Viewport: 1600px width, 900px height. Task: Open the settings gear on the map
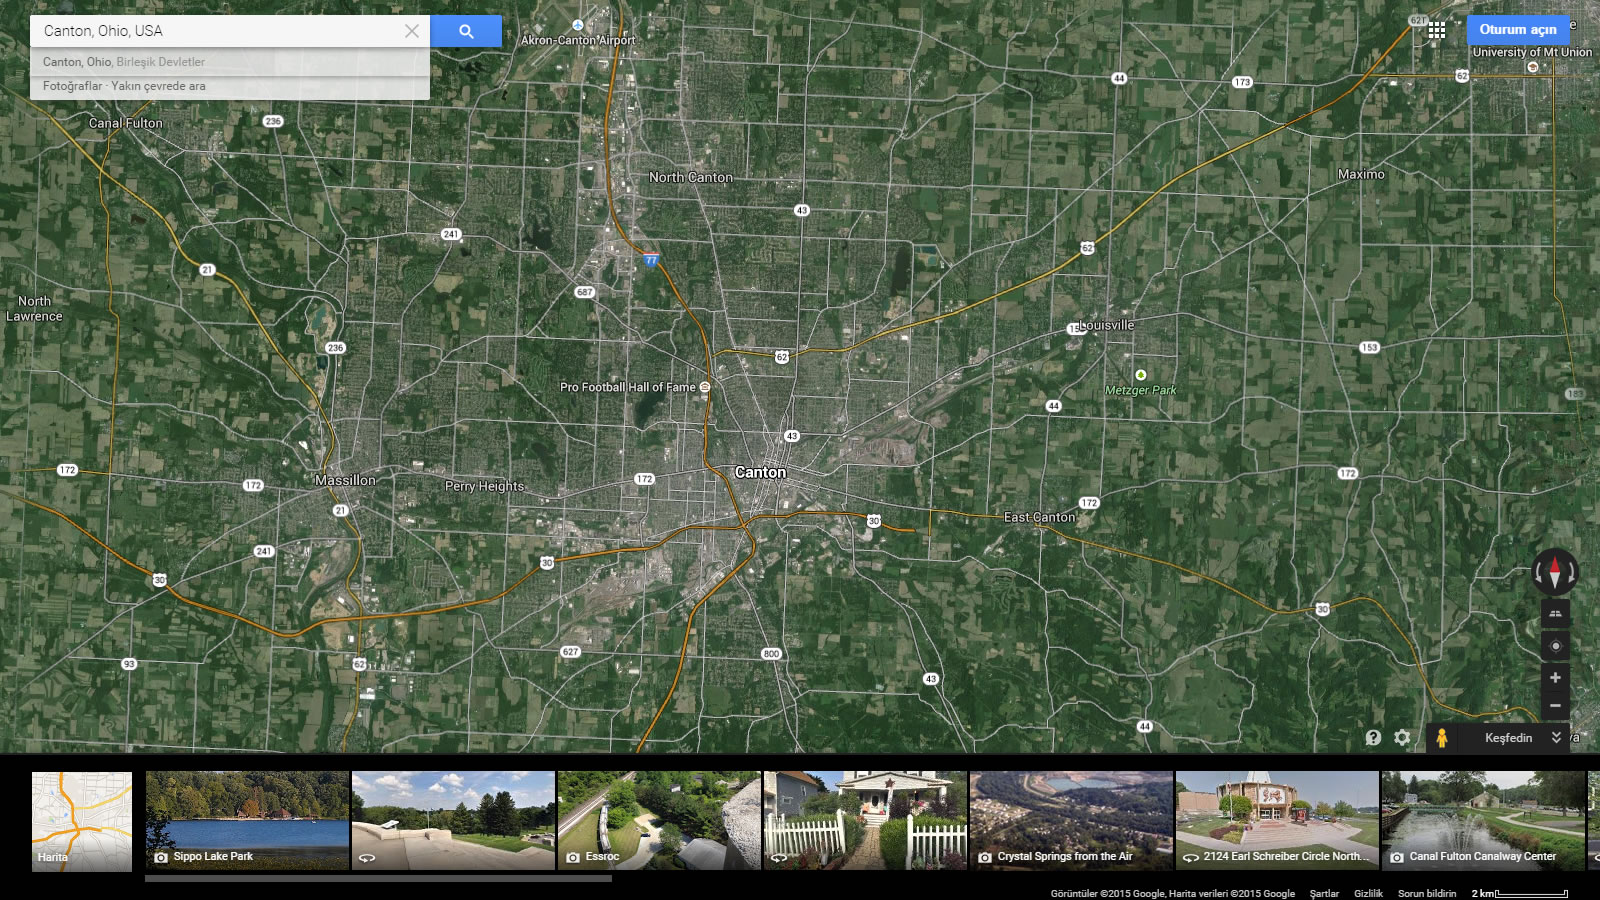[1402, 738]
